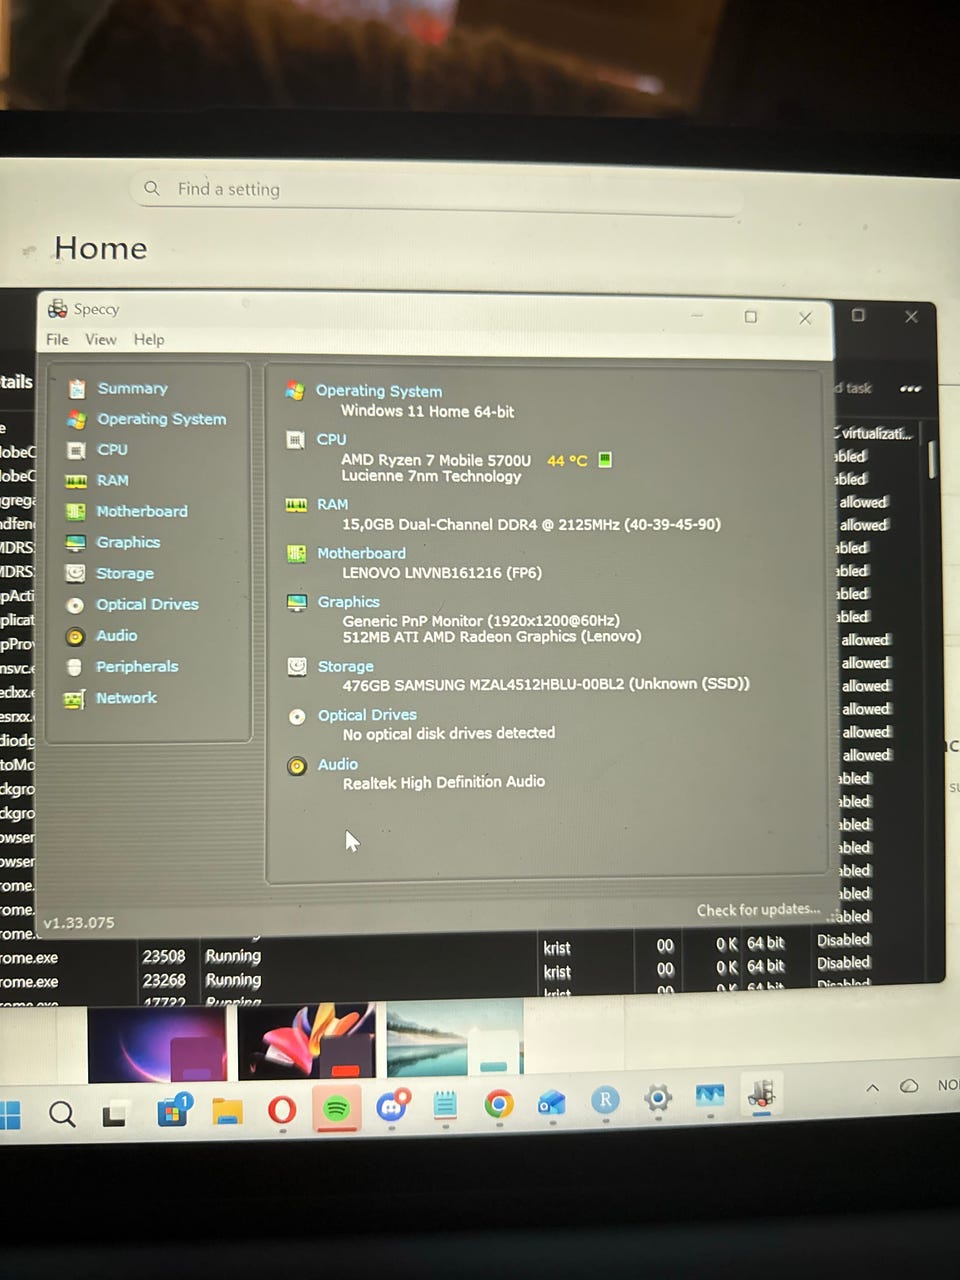This screenshot has height=1280, width=960.
Task: Click the CPU heading link in summary
Action: (331, 439)
